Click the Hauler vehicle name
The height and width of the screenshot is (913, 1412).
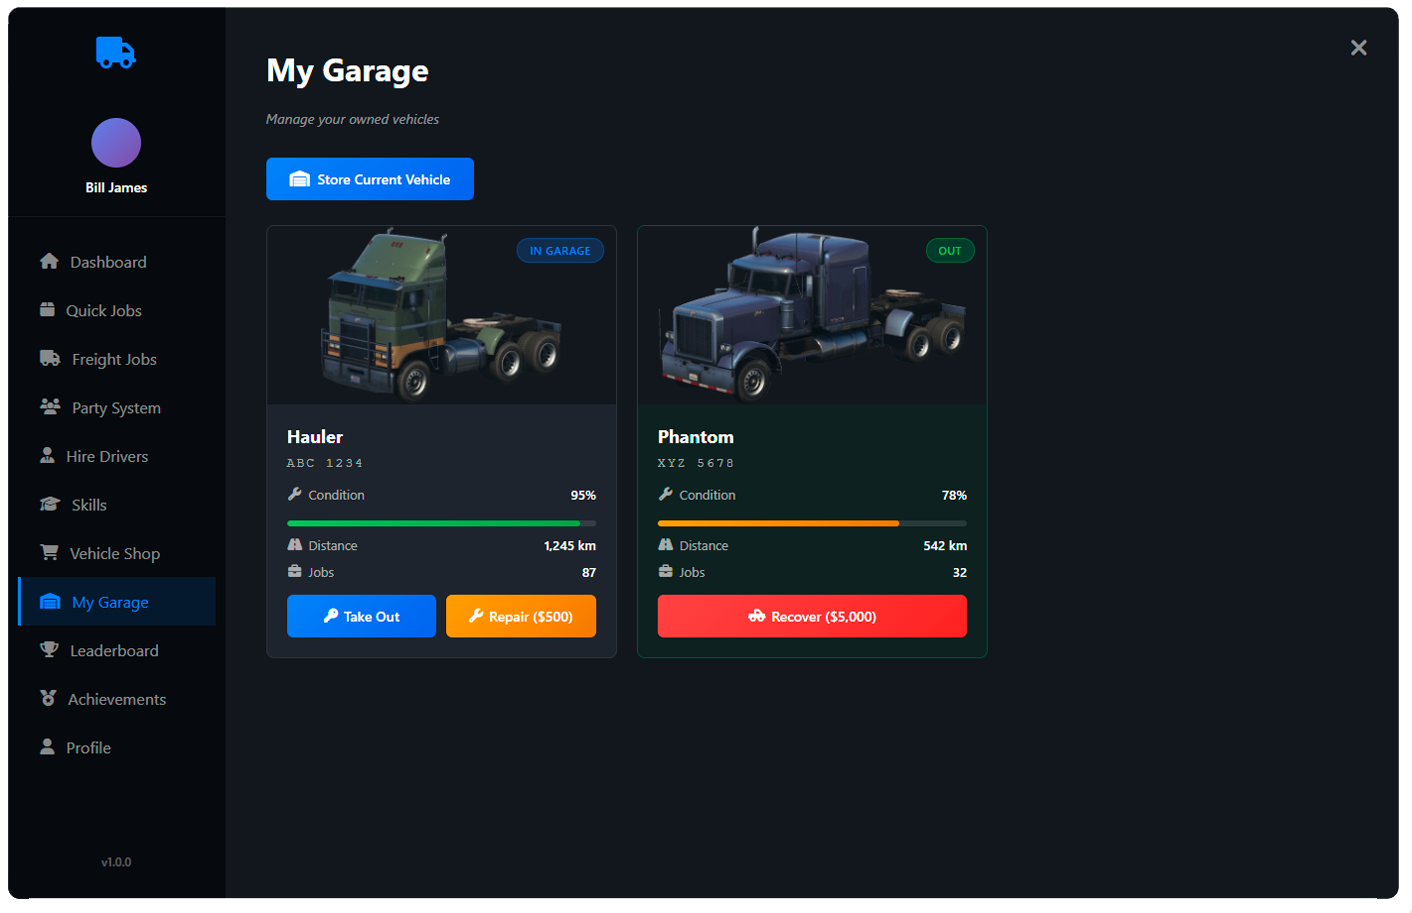pos(315,437)
